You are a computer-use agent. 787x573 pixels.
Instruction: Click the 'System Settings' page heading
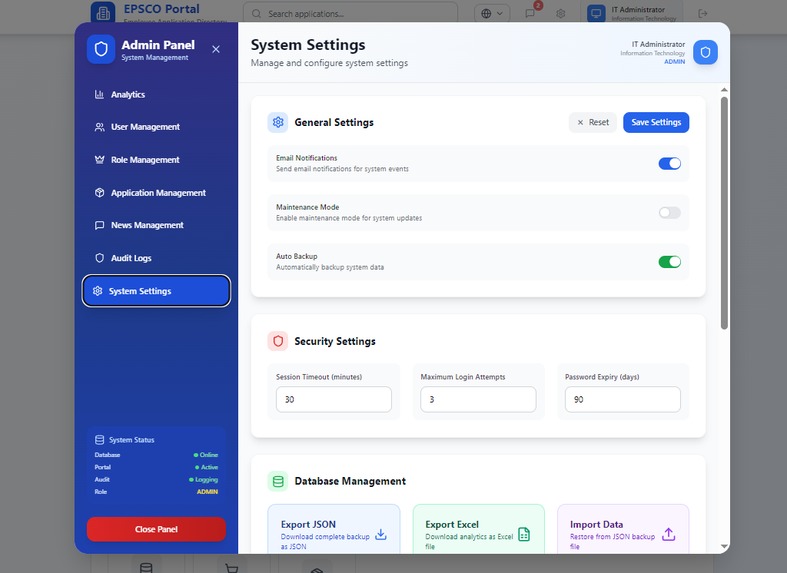pos(308,45)
